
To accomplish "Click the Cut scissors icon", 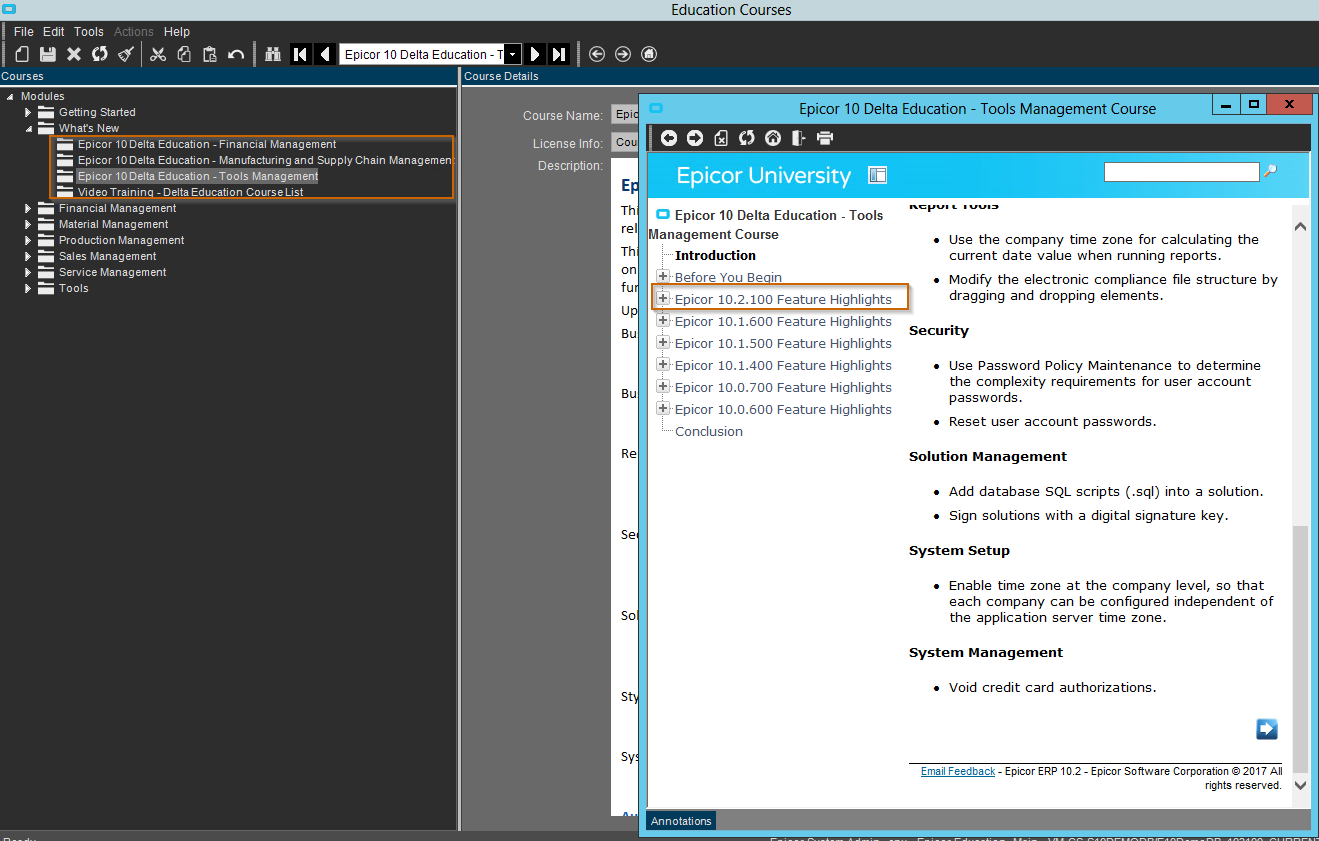I will 158,54.
